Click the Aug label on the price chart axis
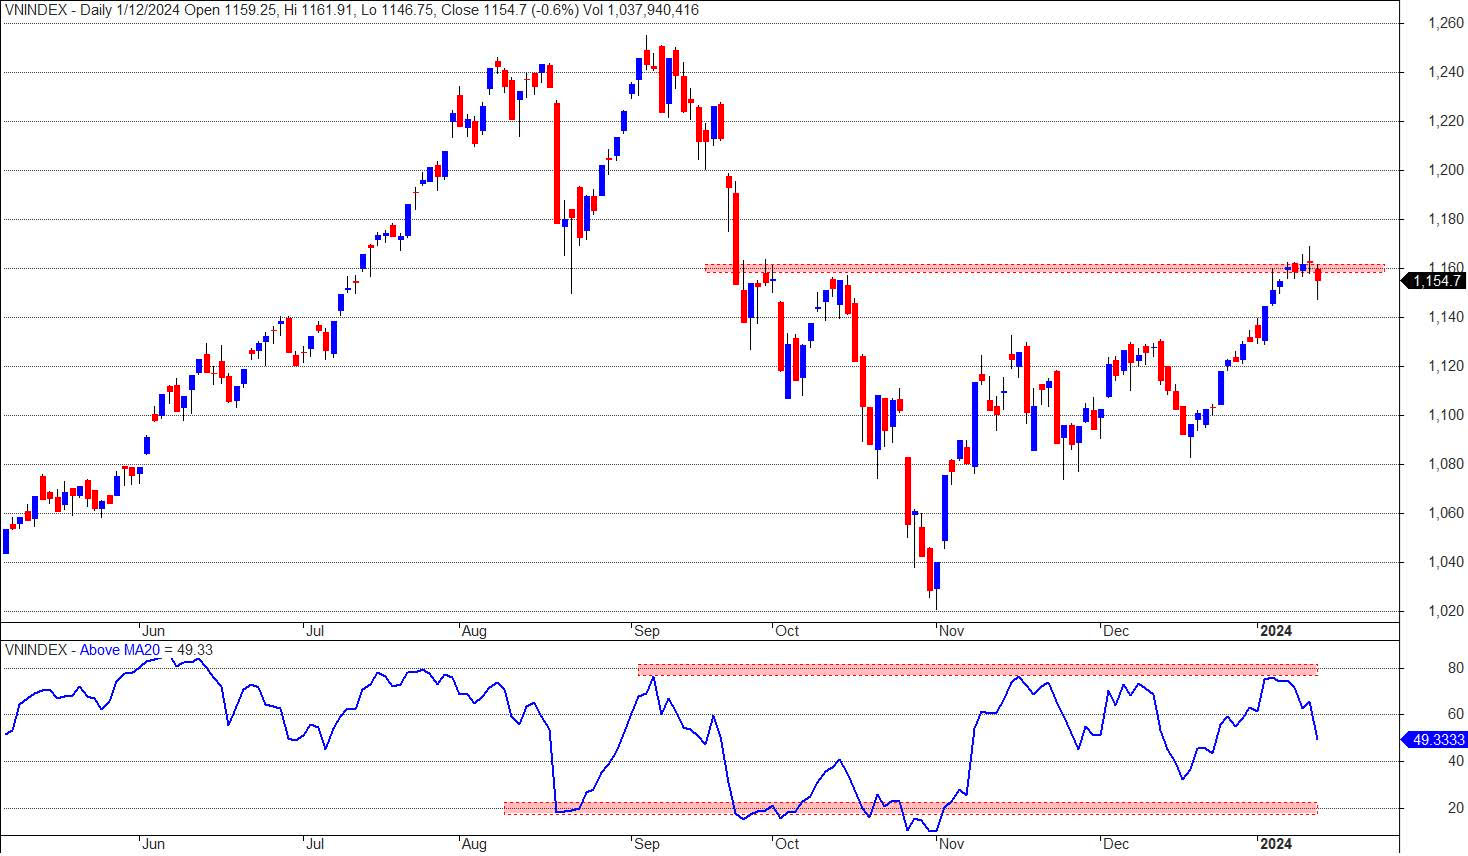The width and height of the screenshot is (1468, 856). coord(473,631)
